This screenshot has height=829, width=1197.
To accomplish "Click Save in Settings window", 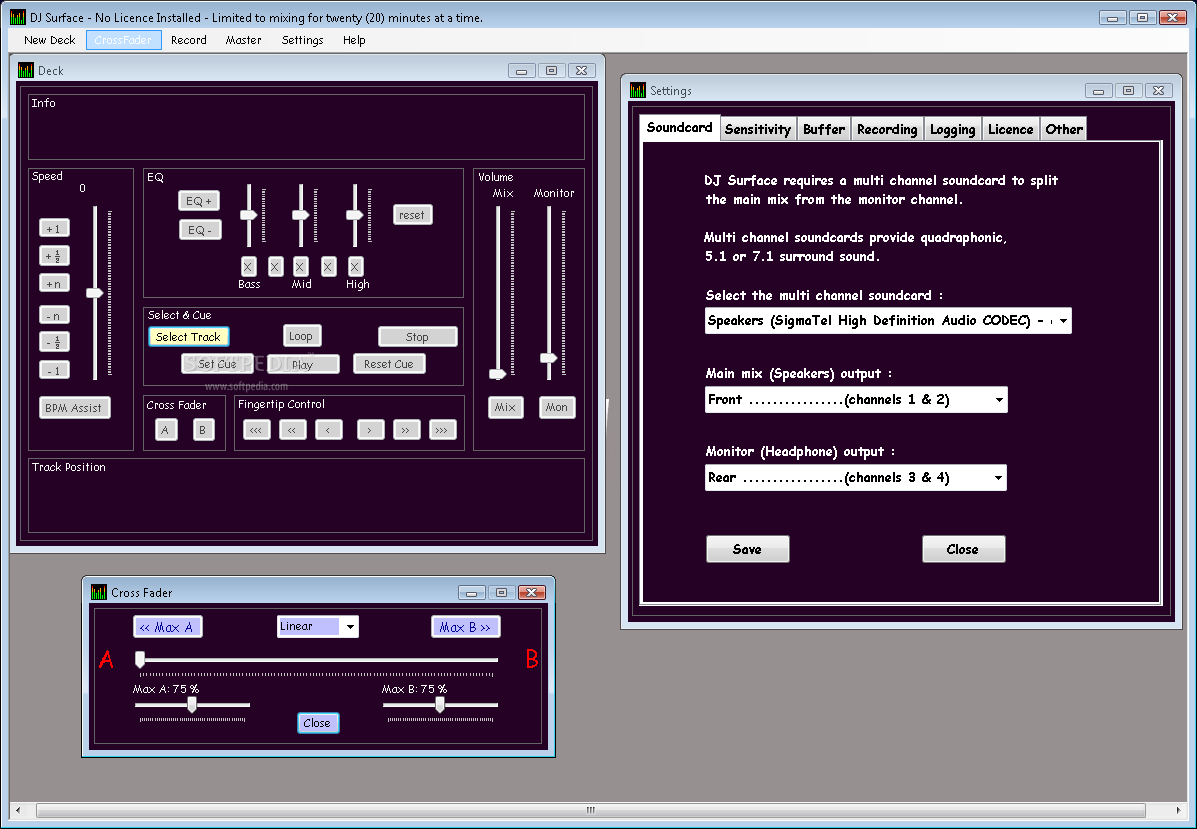I will click(x=747, y=549).
